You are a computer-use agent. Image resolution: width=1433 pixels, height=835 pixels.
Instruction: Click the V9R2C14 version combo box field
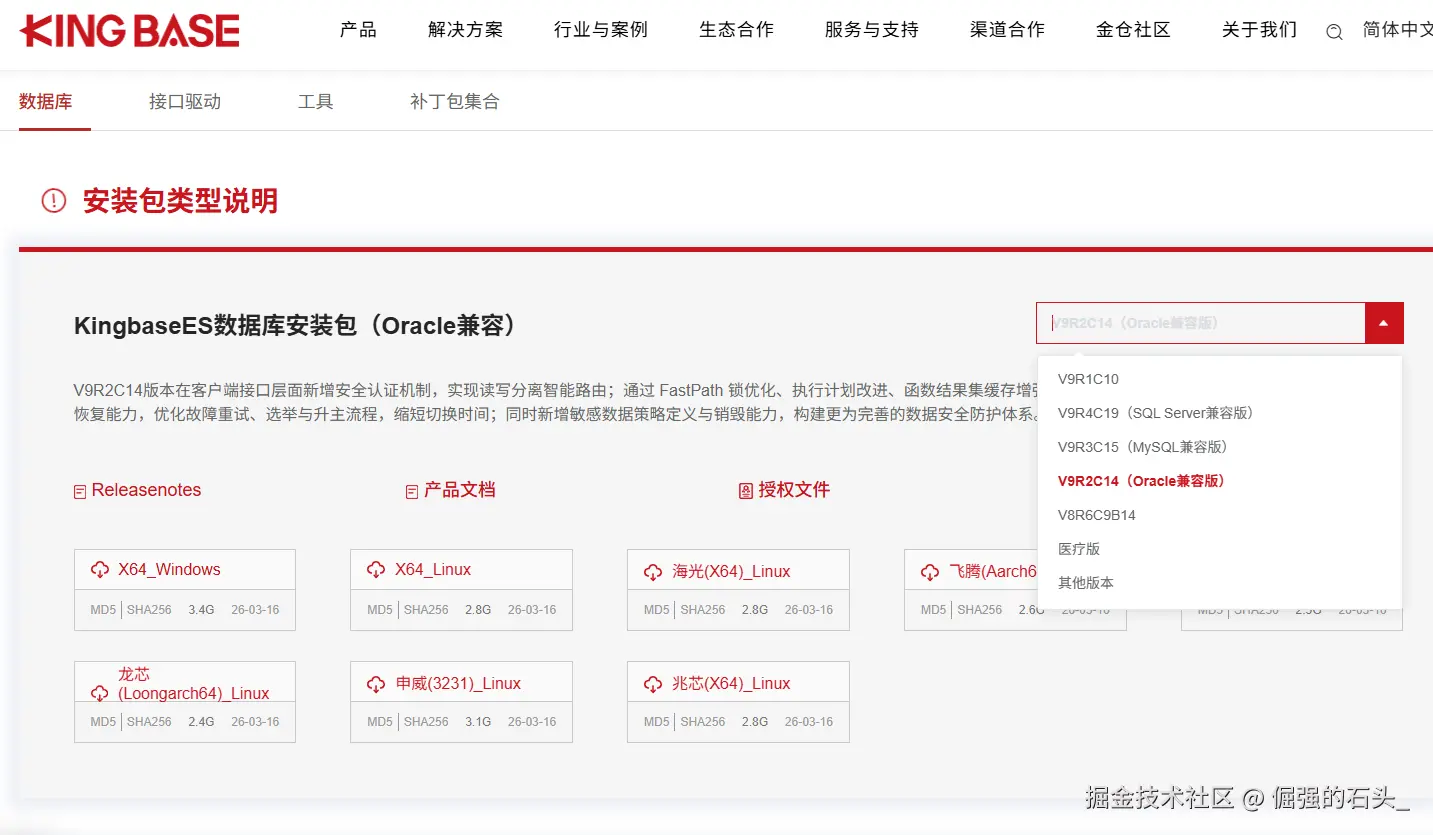tap(1201, 323)
